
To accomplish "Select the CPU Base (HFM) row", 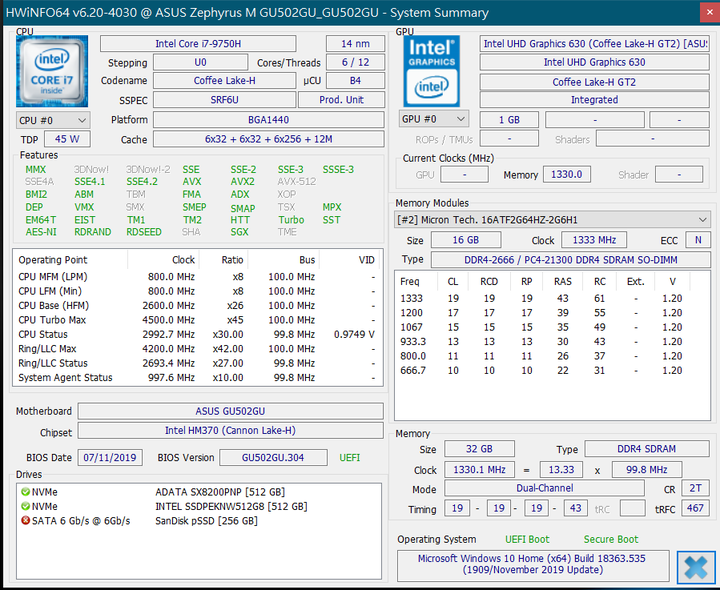I will tap(198, 306).
